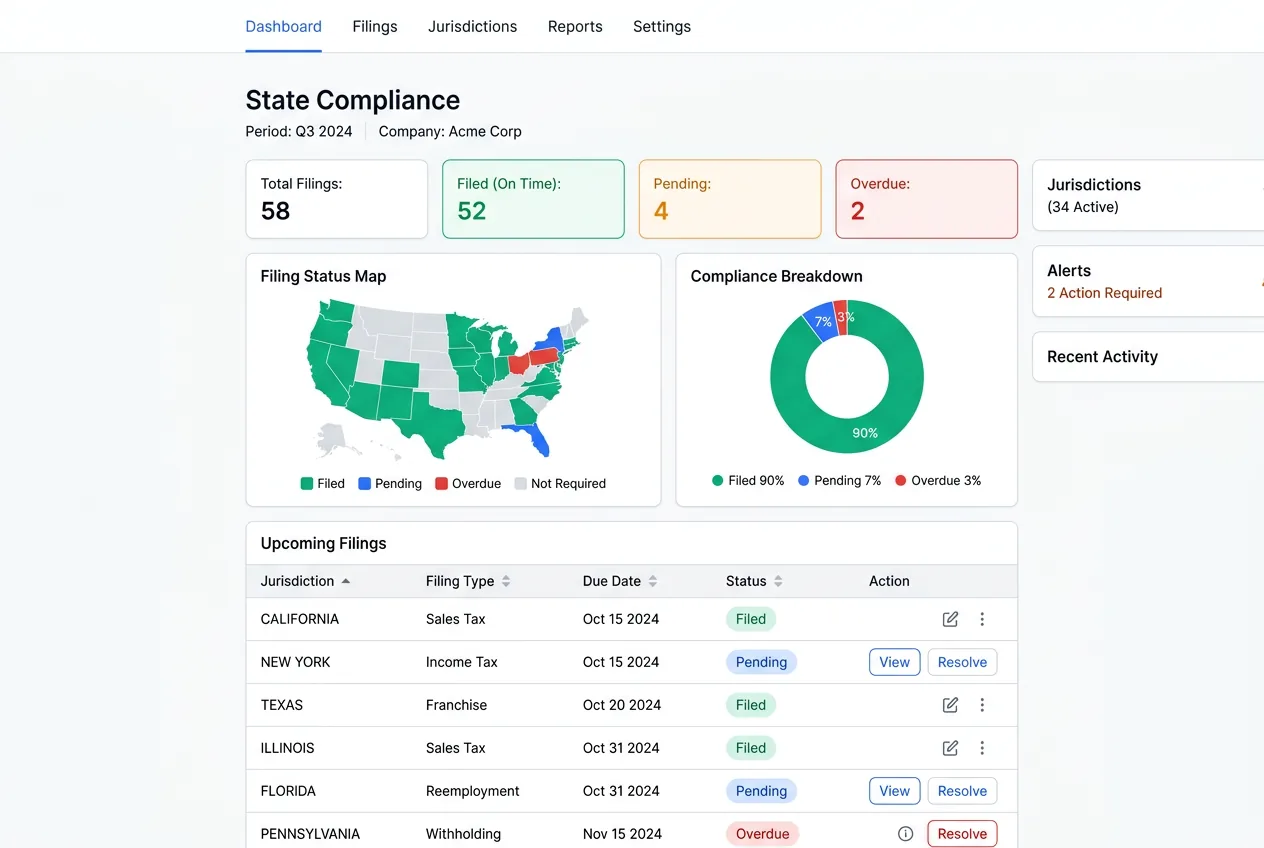This screenshot has height=848, width=1264.
Task: Open the 2 Action Required alerts link
Action: (x=1104, y=293)
